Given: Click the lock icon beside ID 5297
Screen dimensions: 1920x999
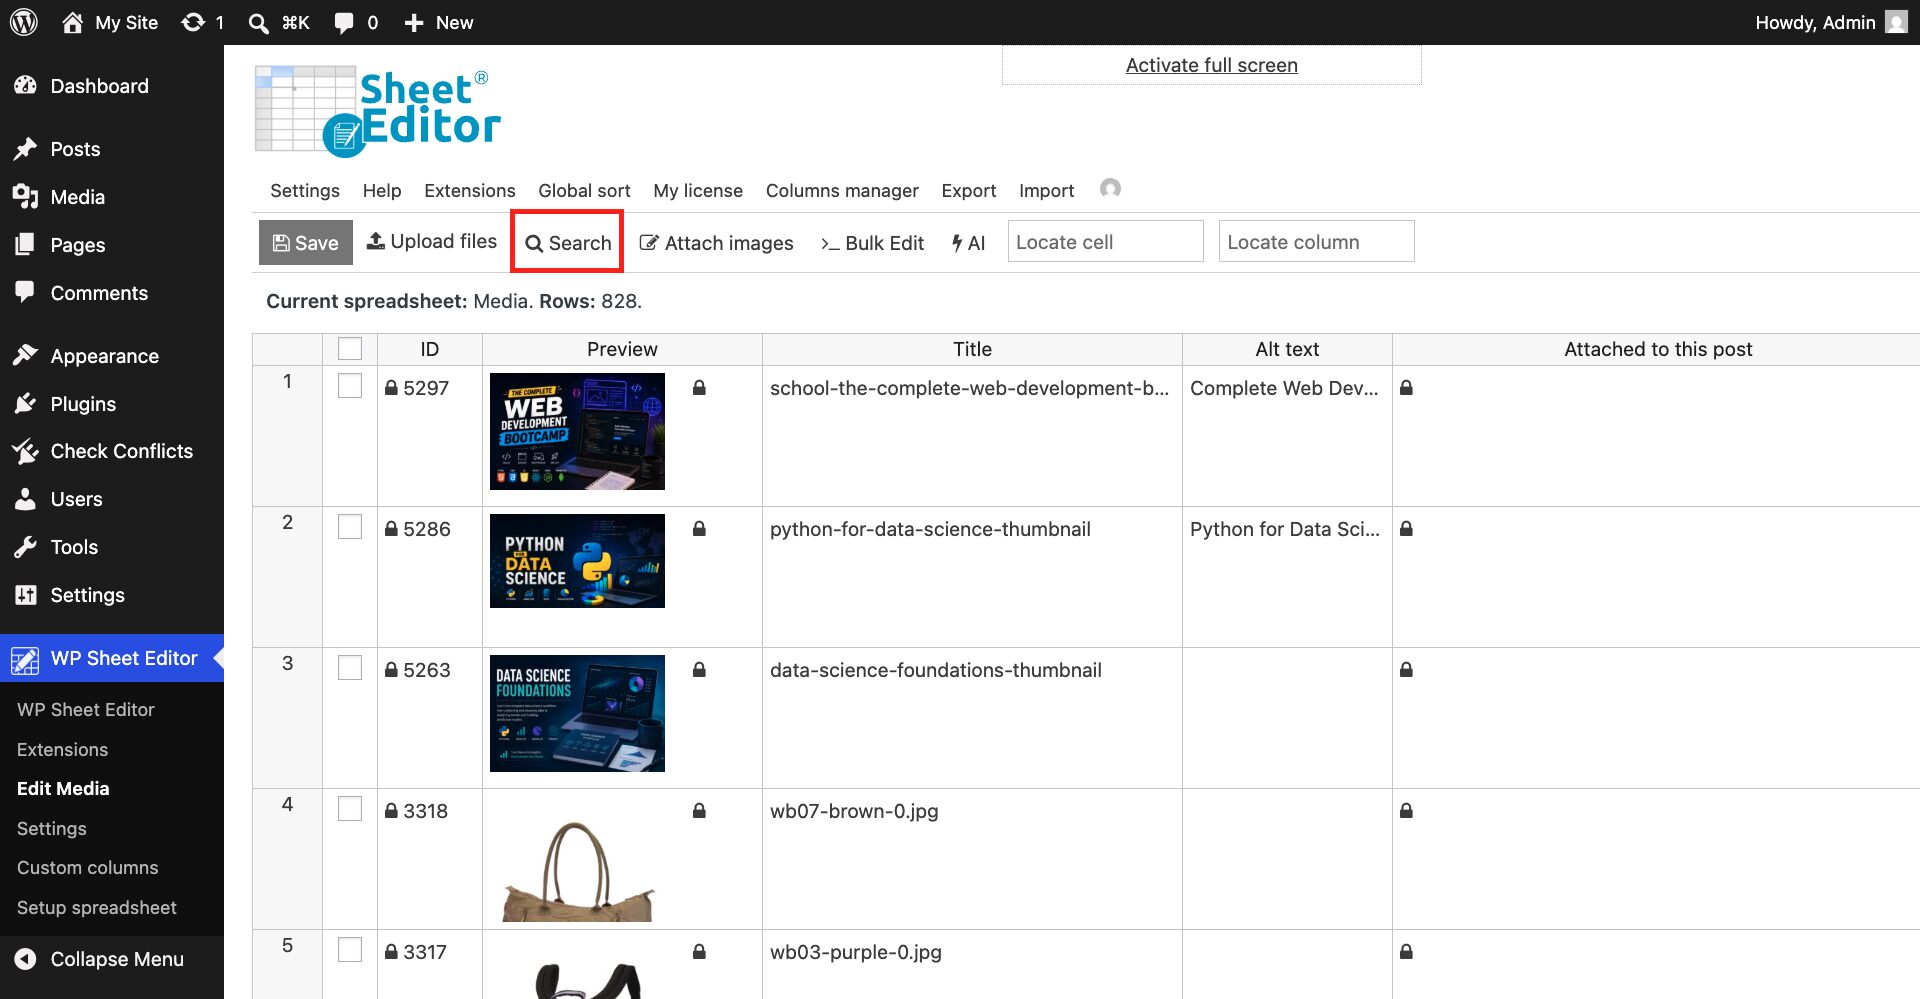Looking at the screenshot, I should coord(391,388).
